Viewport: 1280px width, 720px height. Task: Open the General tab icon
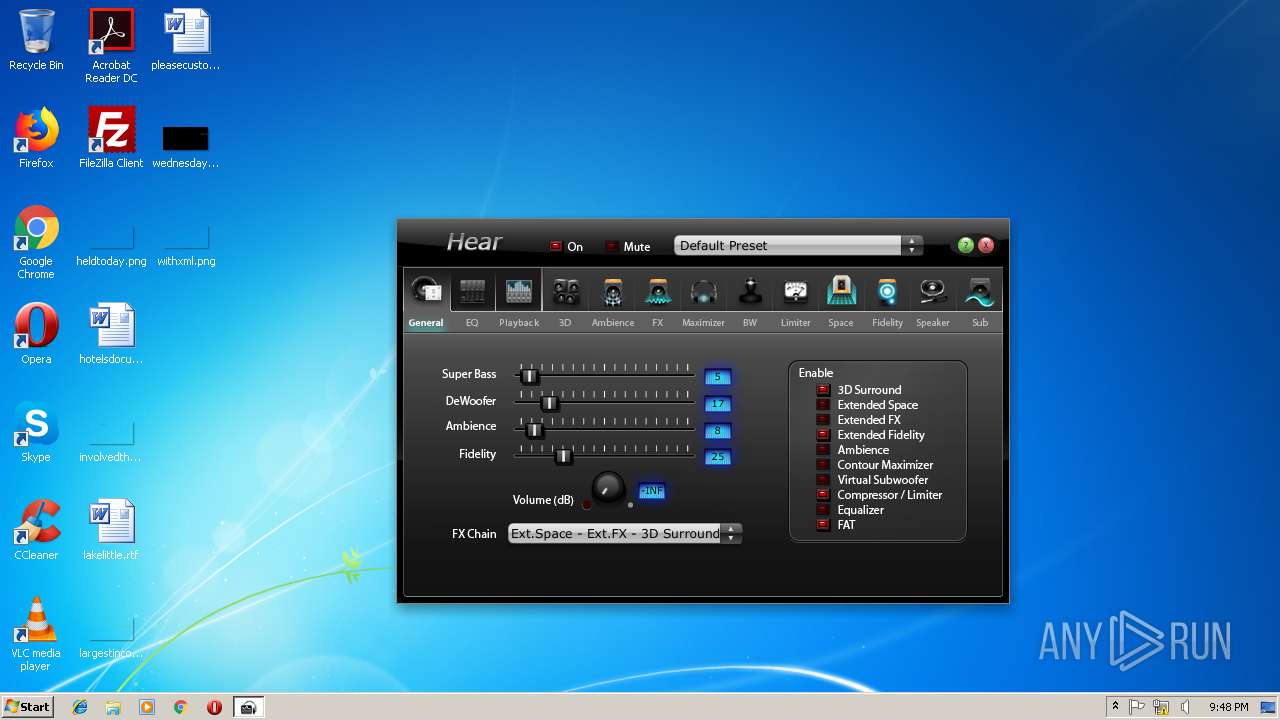pos(427,291)
